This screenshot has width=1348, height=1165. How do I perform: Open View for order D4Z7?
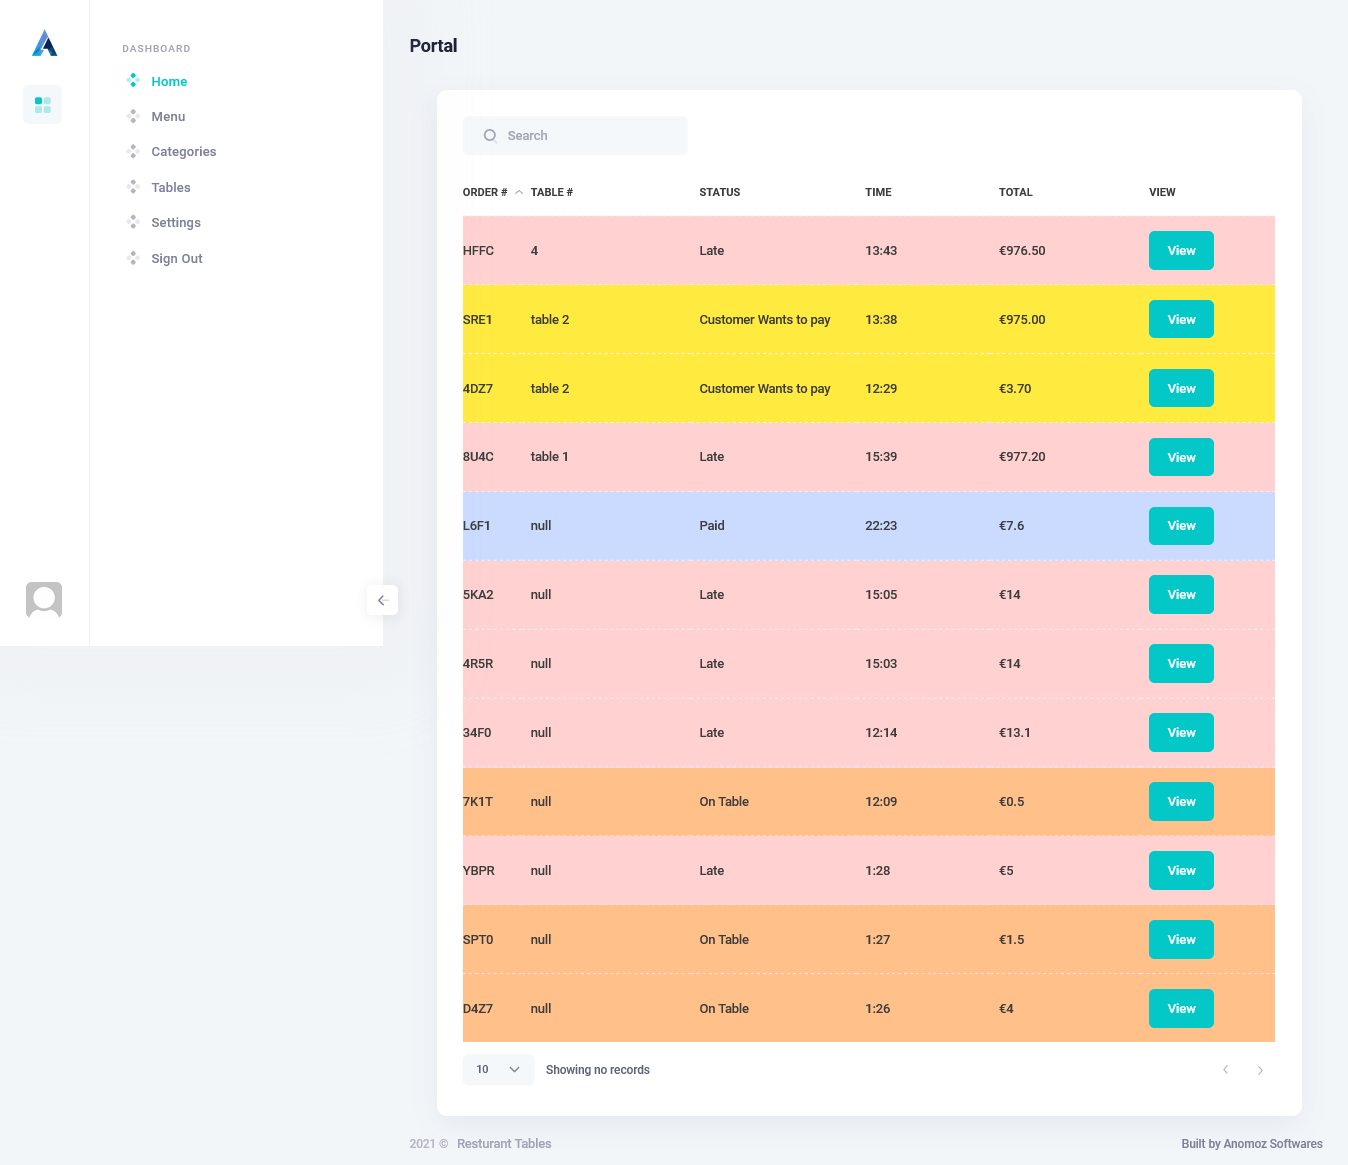tap(1180, 1009)
